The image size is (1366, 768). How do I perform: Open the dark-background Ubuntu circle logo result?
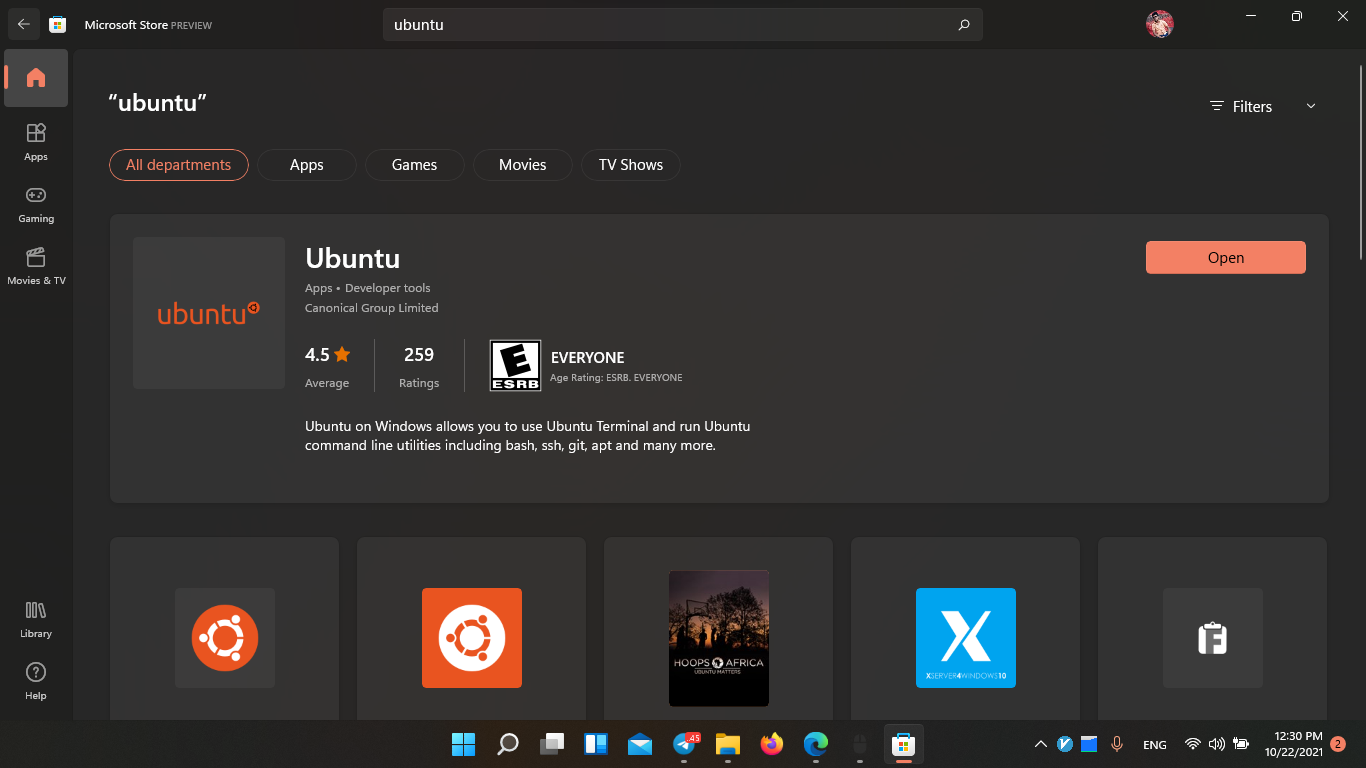pyautogui.click(x=225, y=638)
